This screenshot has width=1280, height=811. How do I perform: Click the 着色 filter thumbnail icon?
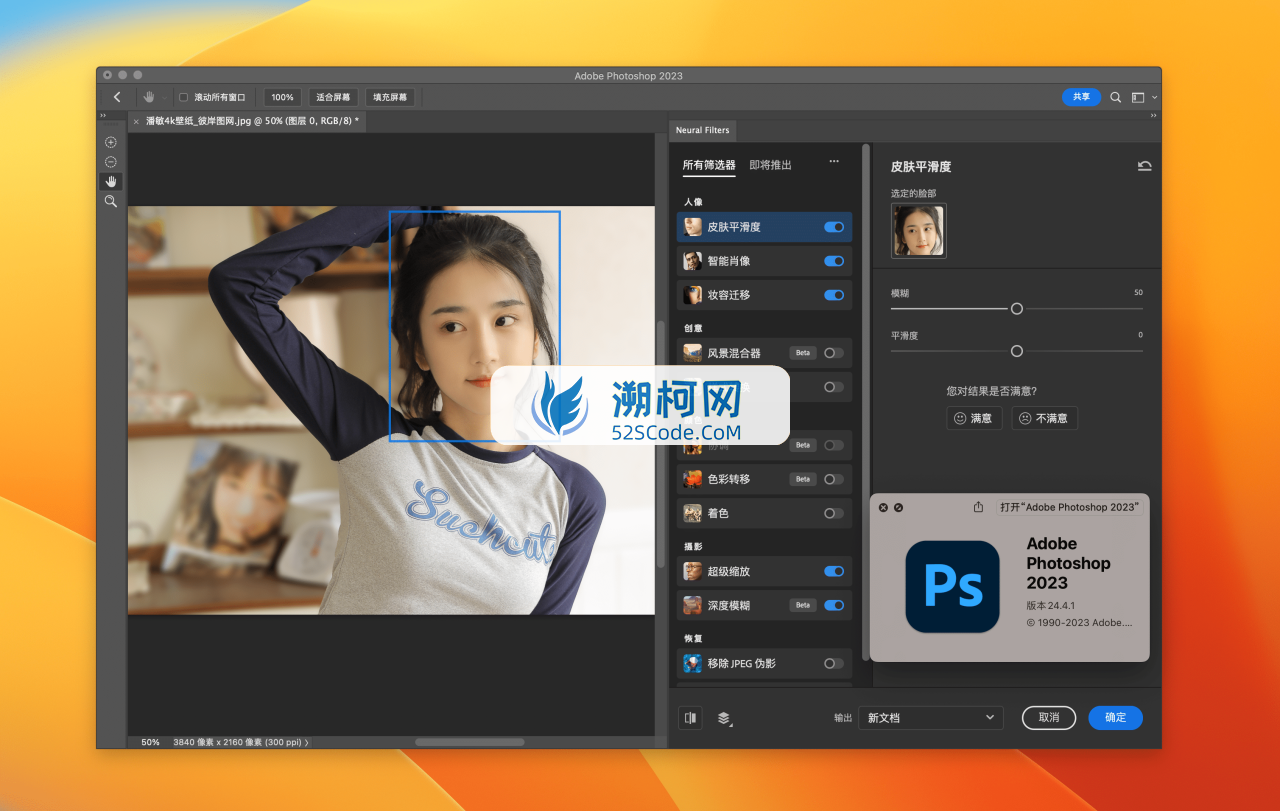pos(692,513)
